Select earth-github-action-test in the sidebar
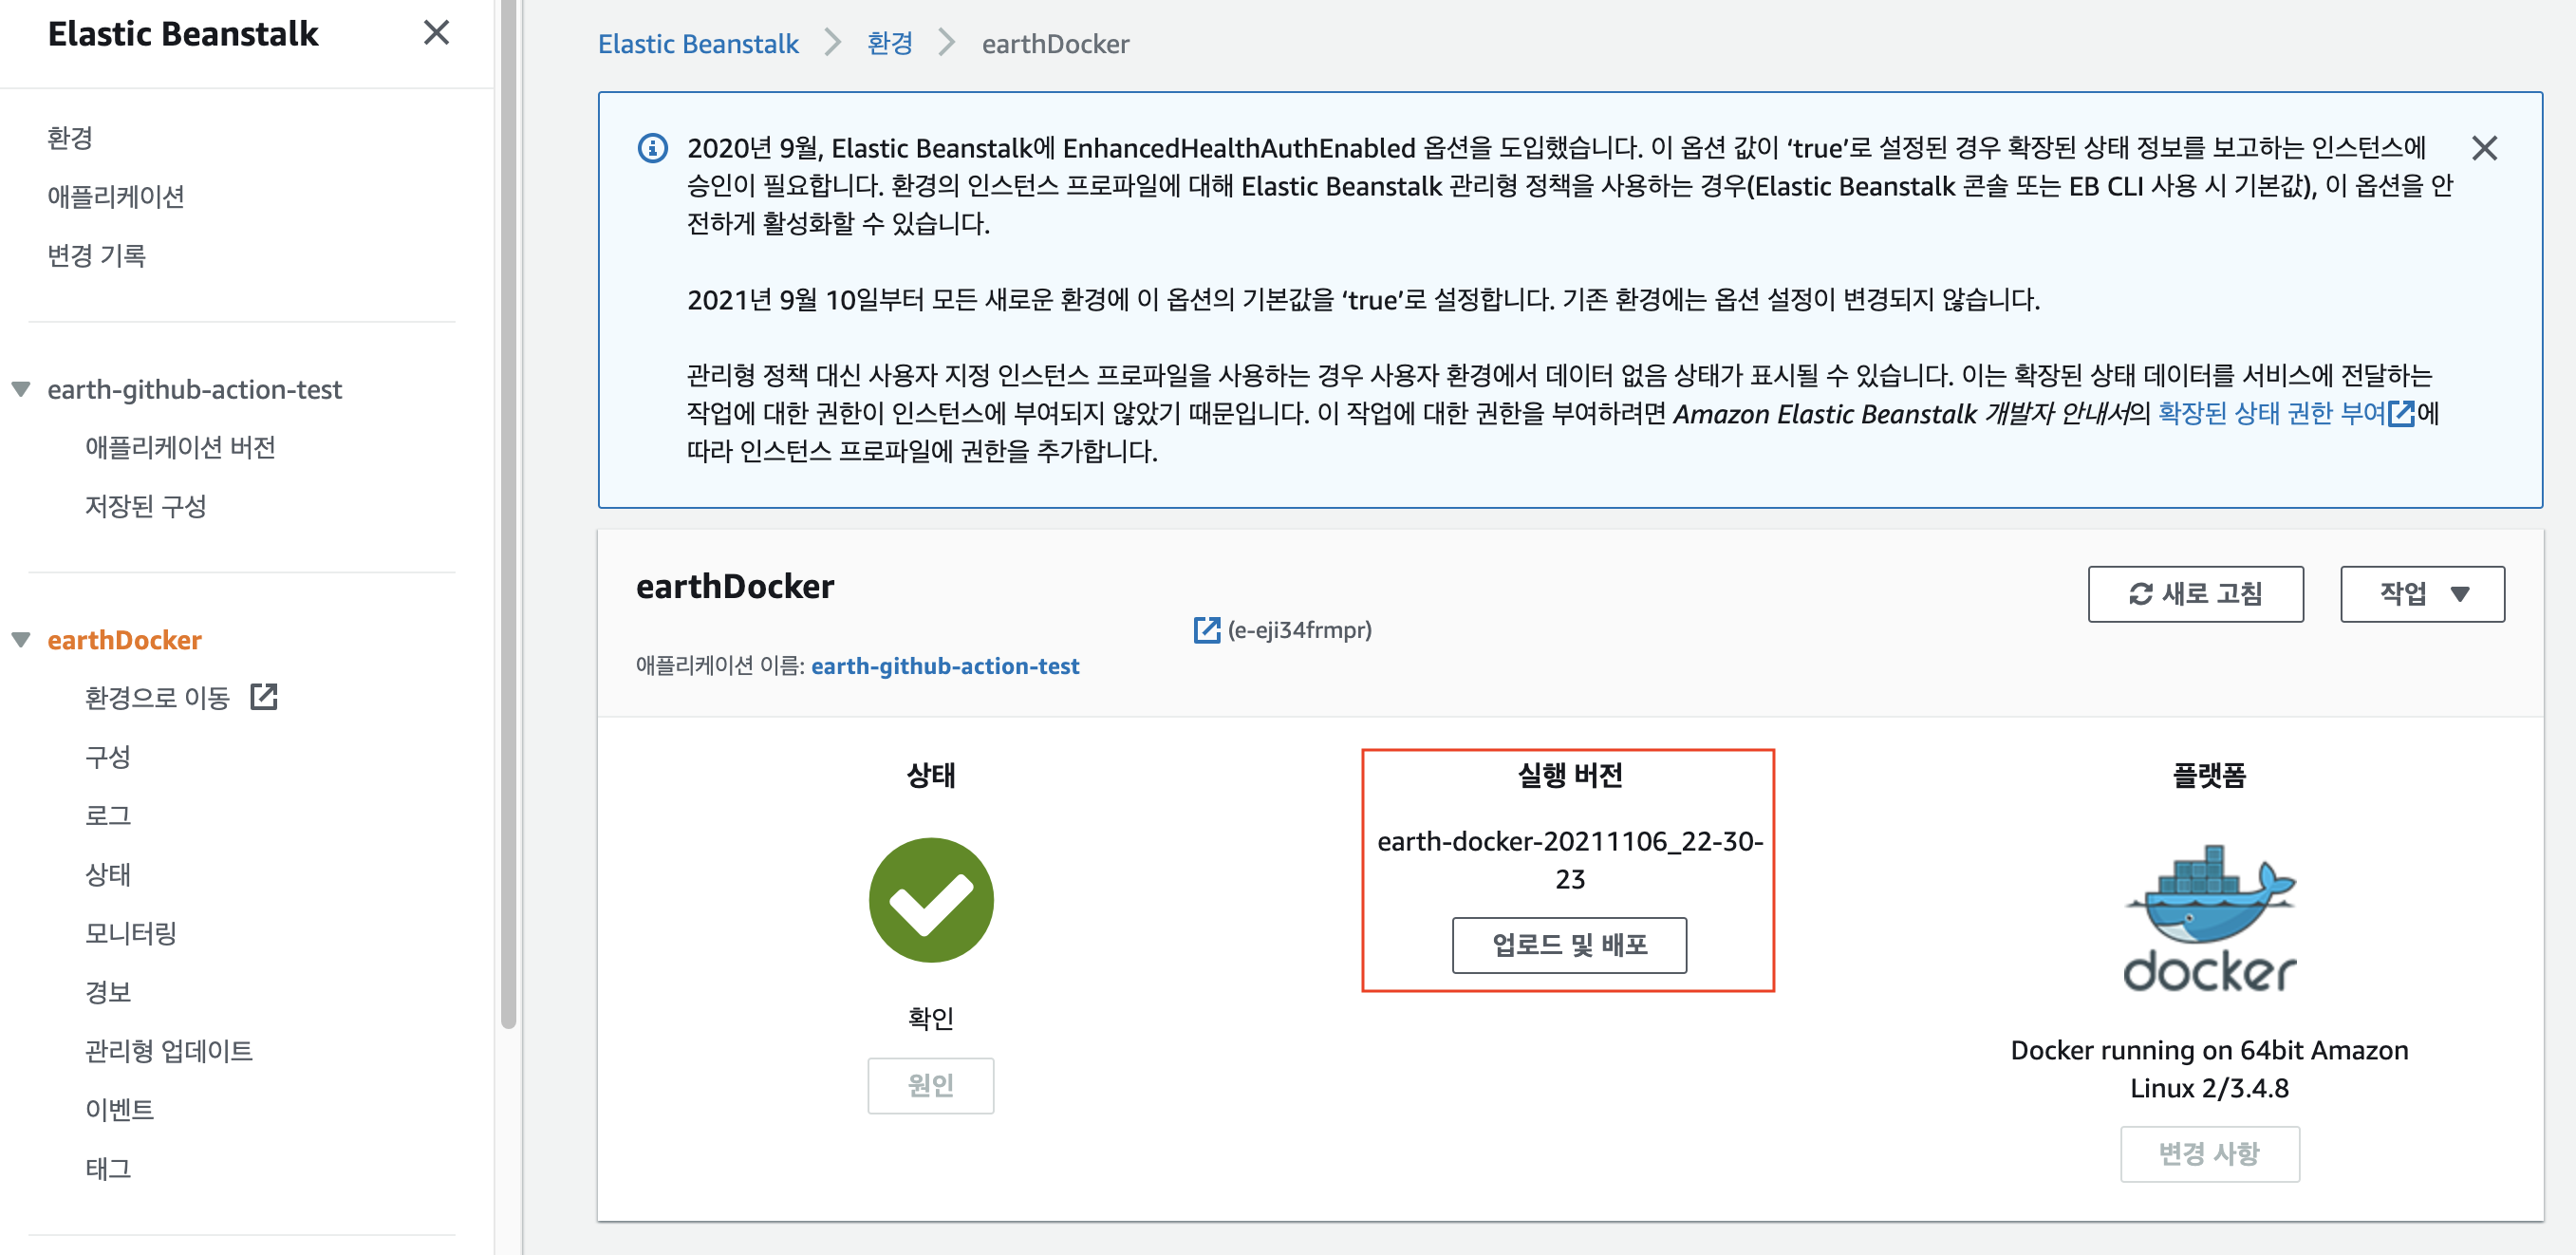 click(194, 389)
